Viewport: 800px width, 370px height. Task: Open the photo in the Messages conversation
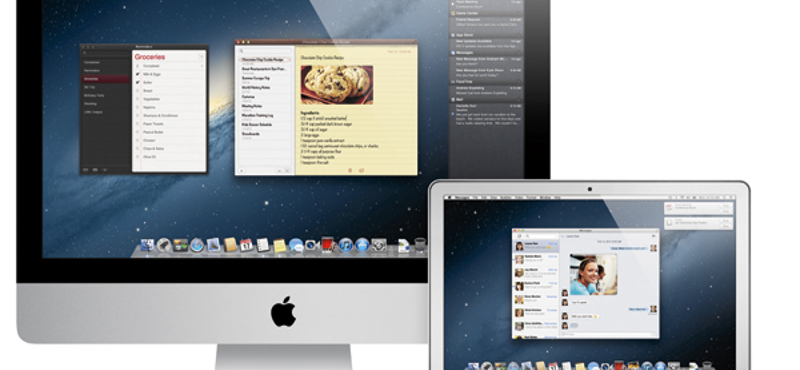coord(593,275)
